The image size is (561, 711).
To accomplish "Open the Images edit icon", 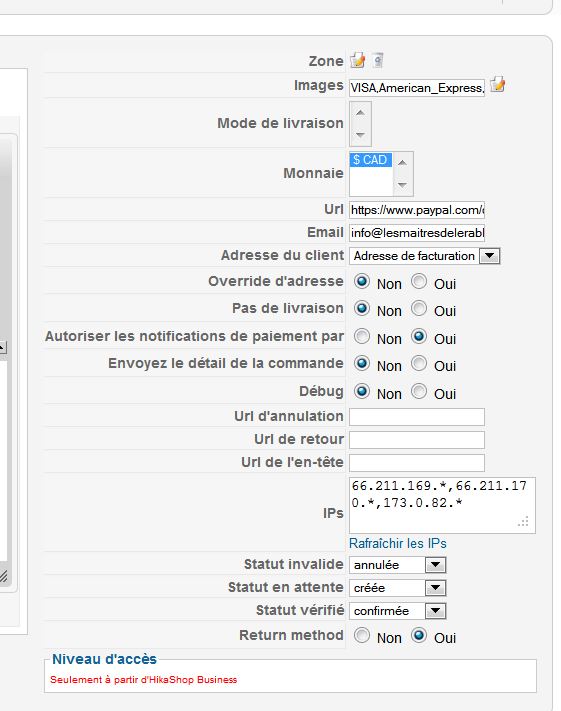I will [498, 84].
